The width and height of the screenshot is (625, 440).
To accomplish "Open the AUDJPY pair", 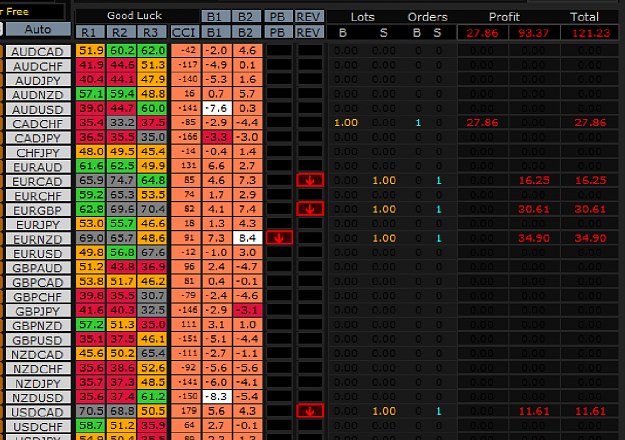I will click(38, 80).
